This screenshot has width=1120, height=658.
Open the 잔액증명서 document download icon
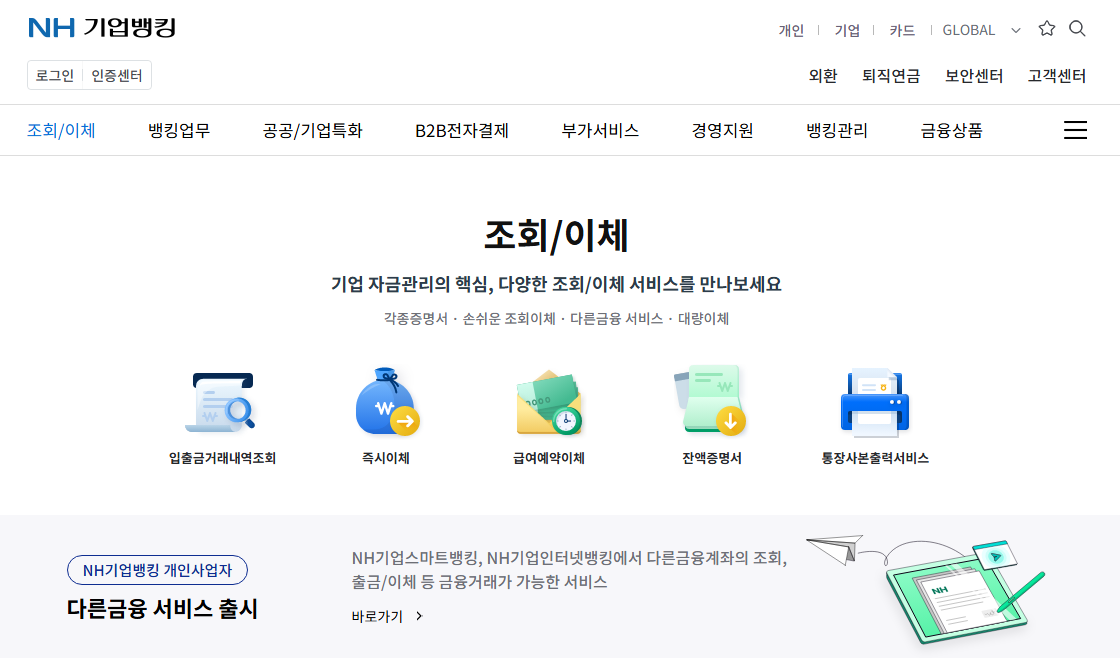[710, 400]
